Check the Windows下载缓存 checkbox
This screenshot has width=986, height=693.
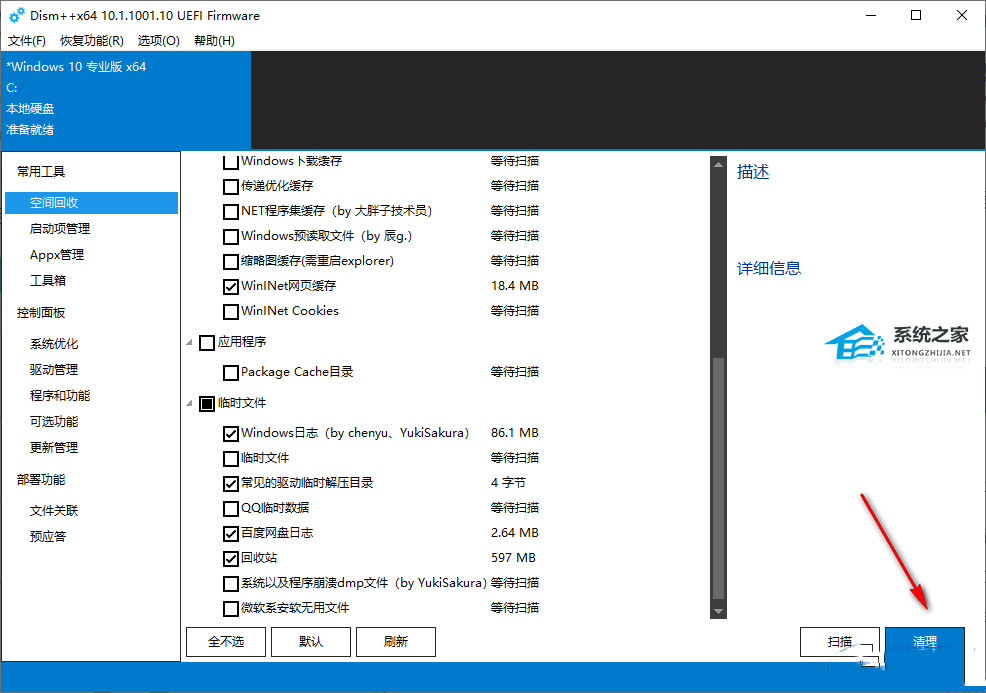(231, 162)
